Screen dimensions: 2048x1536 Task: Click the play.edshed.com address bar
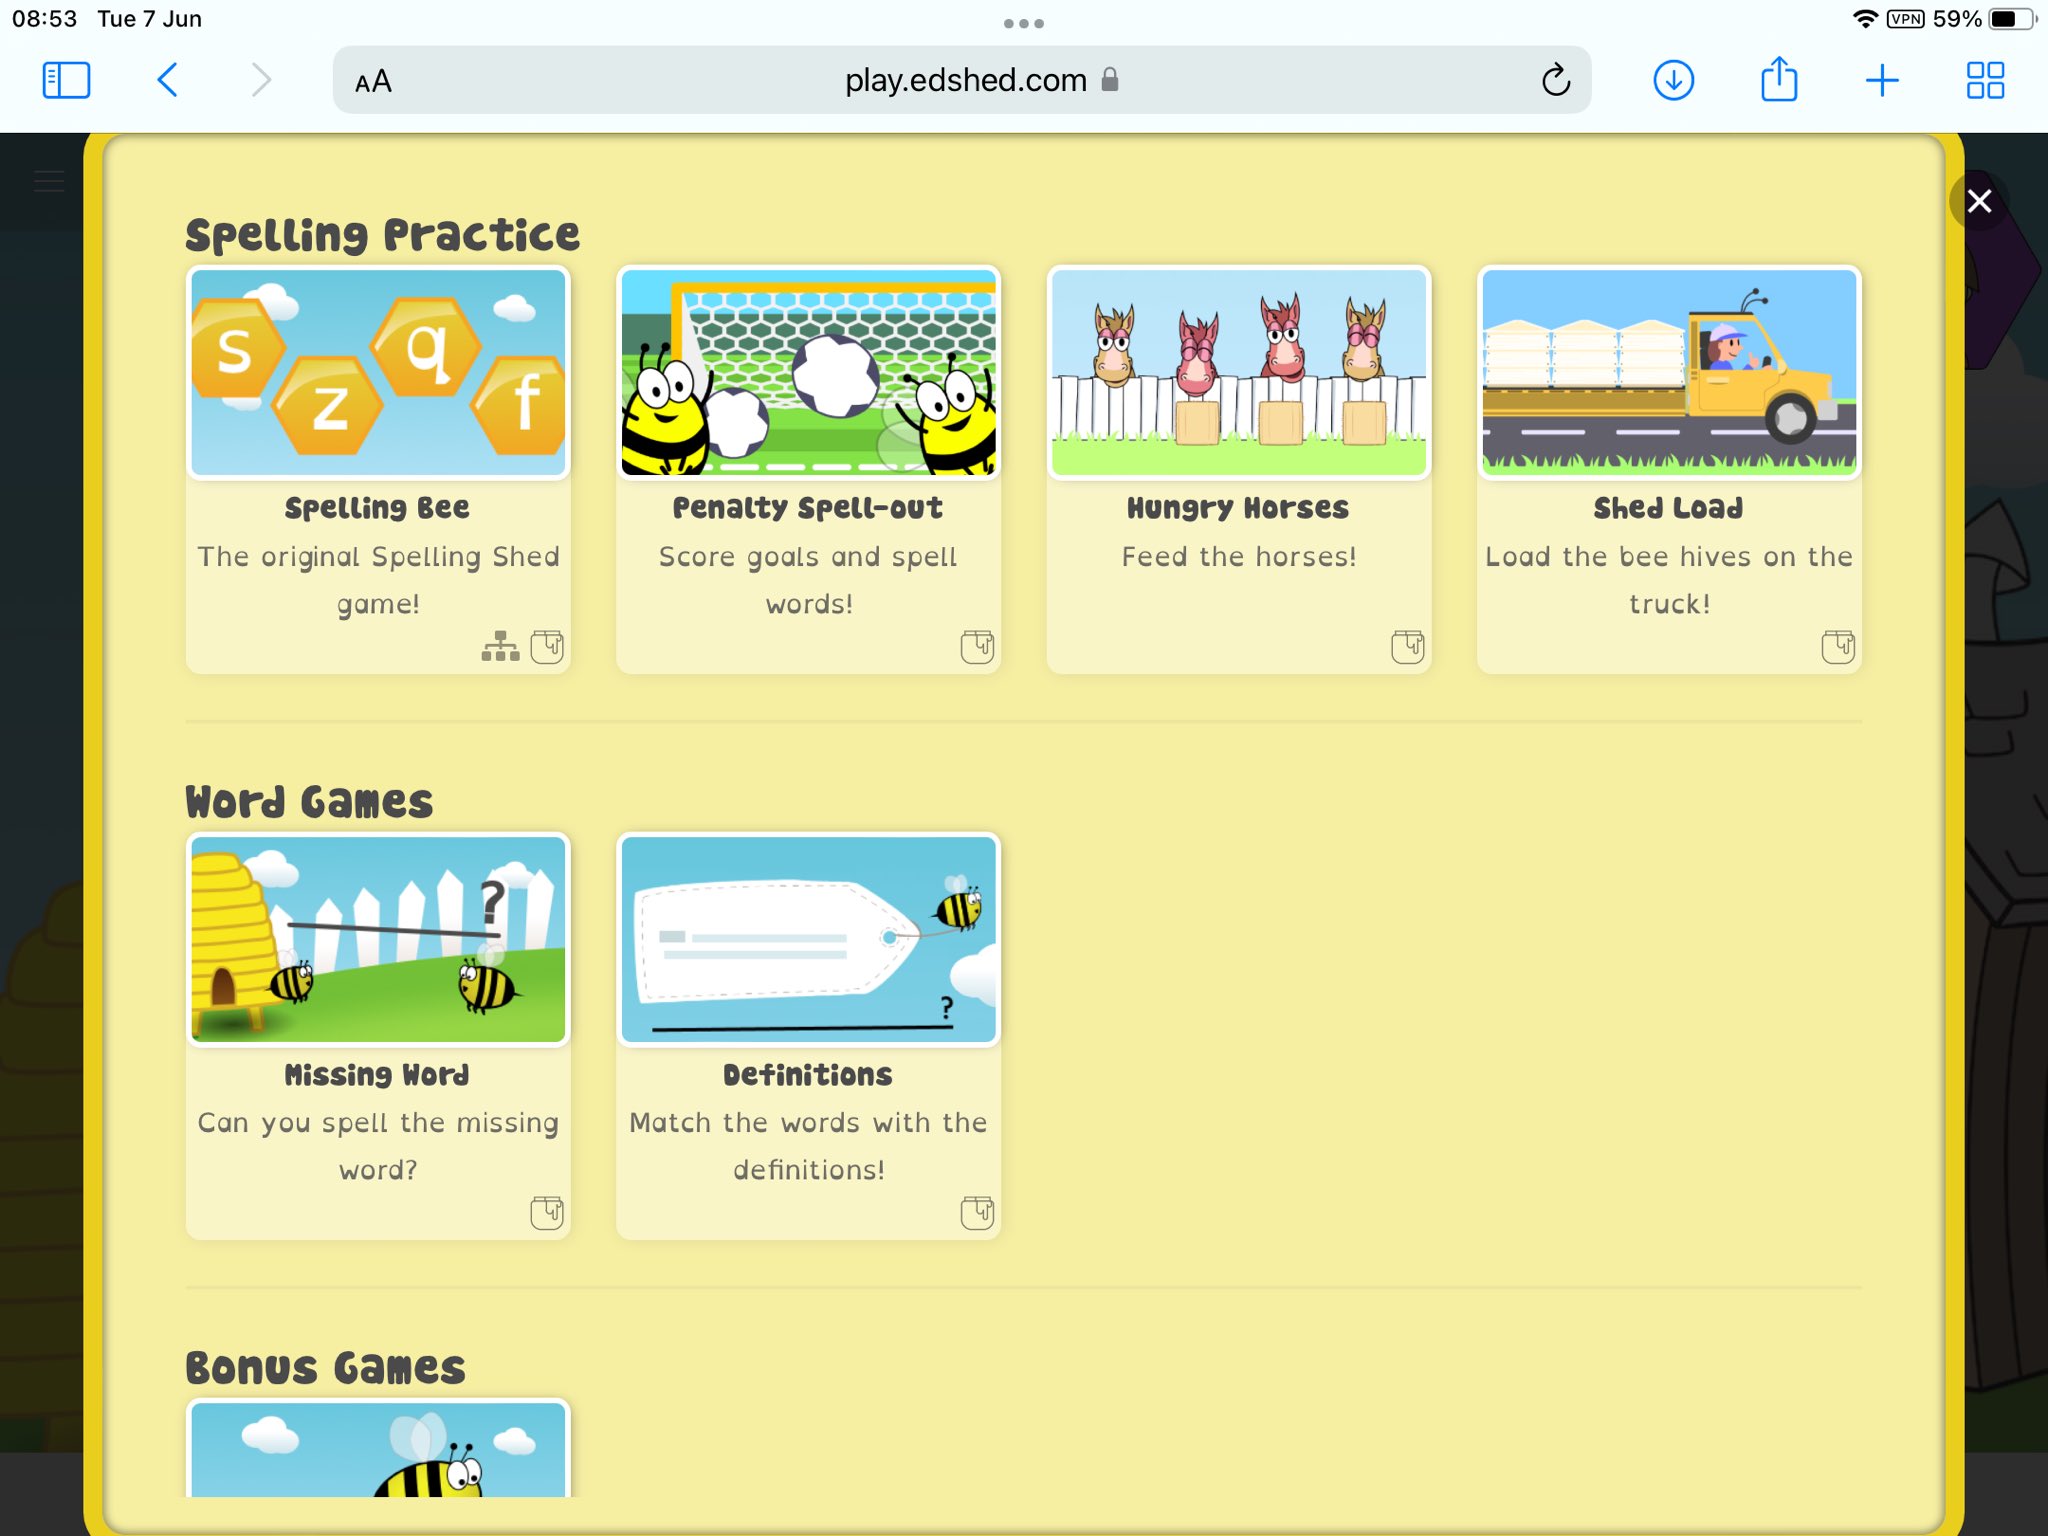click(961, 80)
